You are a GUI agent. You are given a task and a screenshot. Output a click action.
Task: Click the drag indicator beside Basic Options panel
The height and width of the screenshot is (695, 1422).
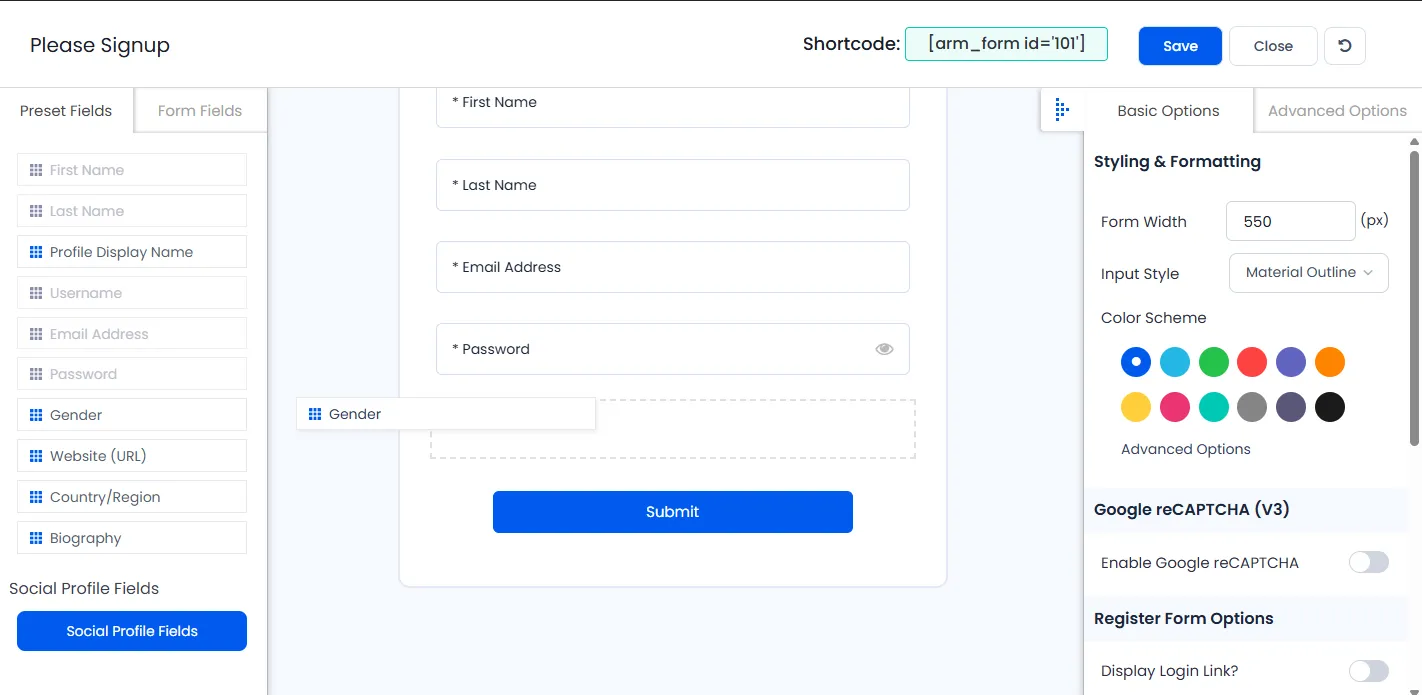tap(1062, 110)
